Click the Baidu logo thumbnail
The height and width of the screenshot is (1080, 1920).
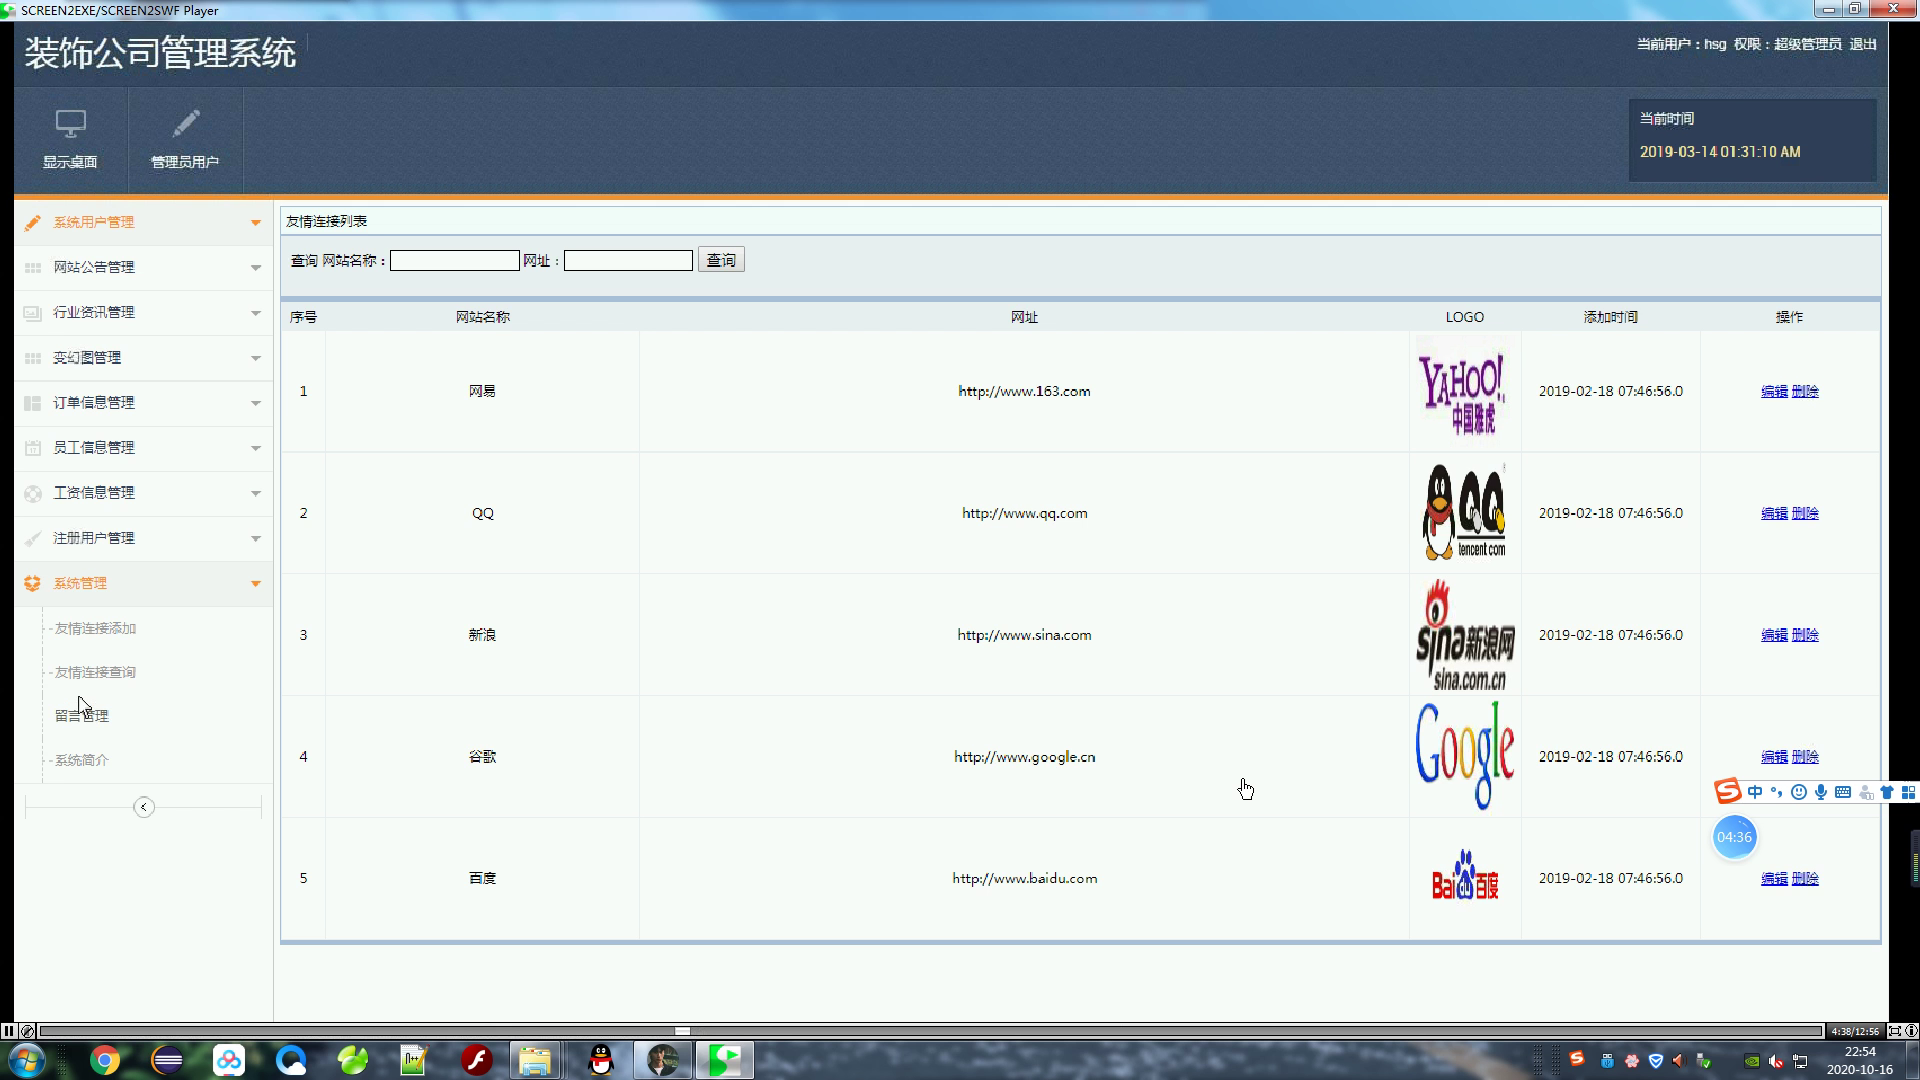1465,877
